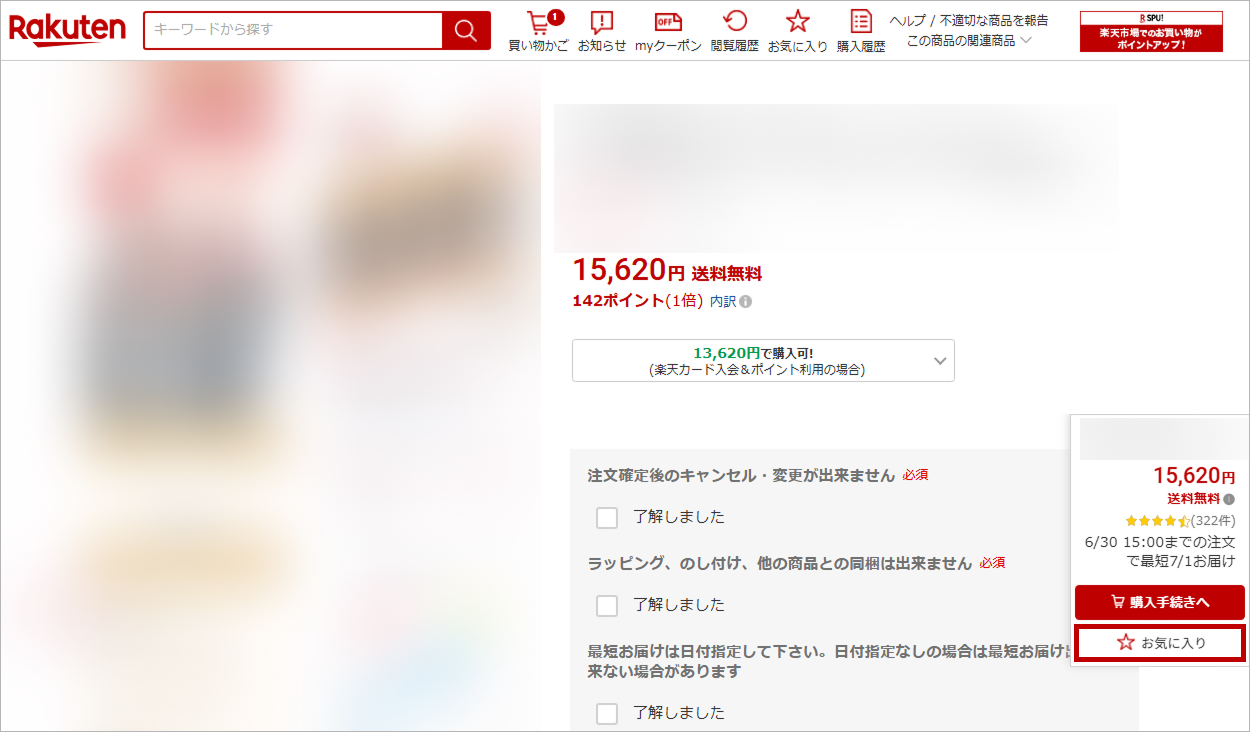Open favorites star (お気に入り) in header
This screenshot has height=732, width=1250.
coord(797,32)
